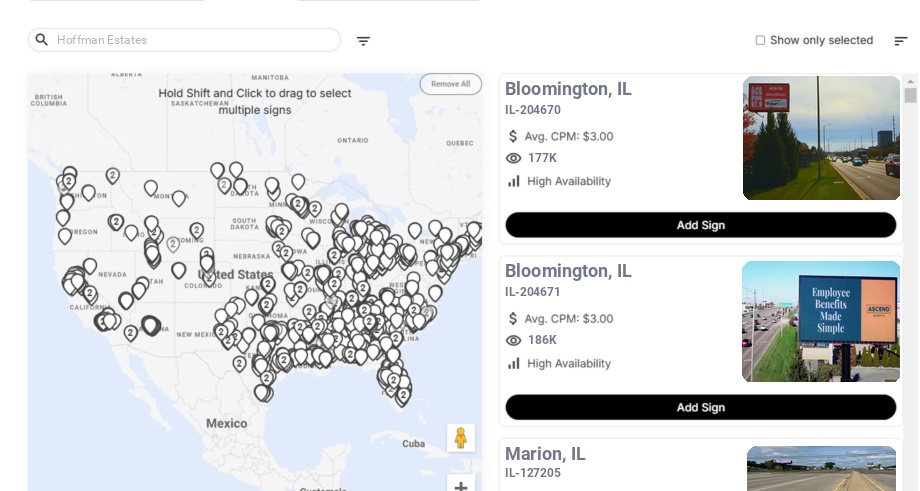Add sign for Bloomington IL-204670

click(x=700, y=225)
